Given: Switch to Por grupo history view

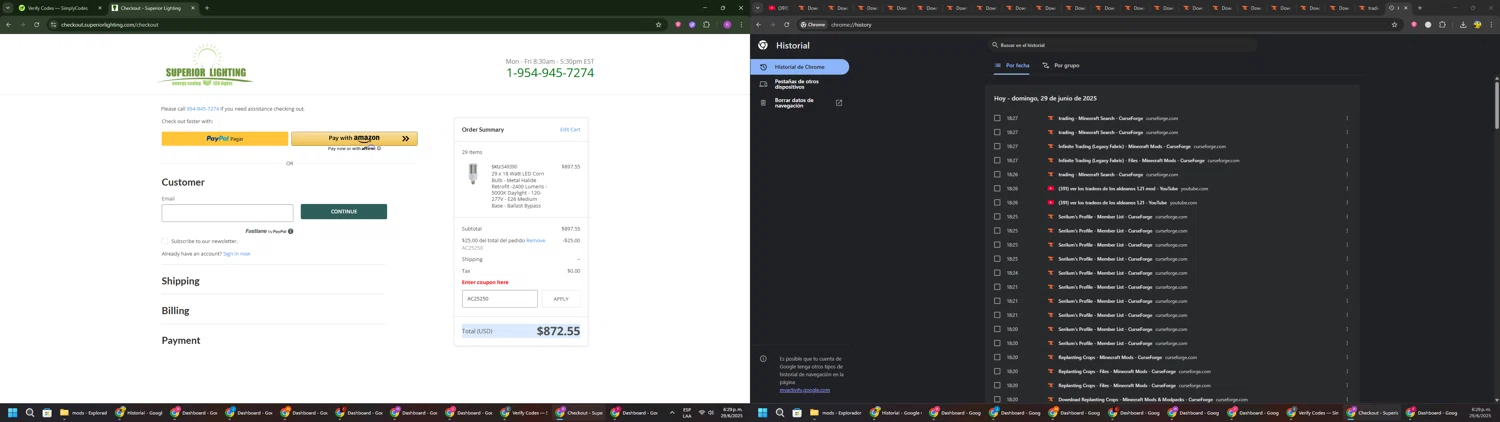Looking at the screenshot, I should click(1061, 65).
